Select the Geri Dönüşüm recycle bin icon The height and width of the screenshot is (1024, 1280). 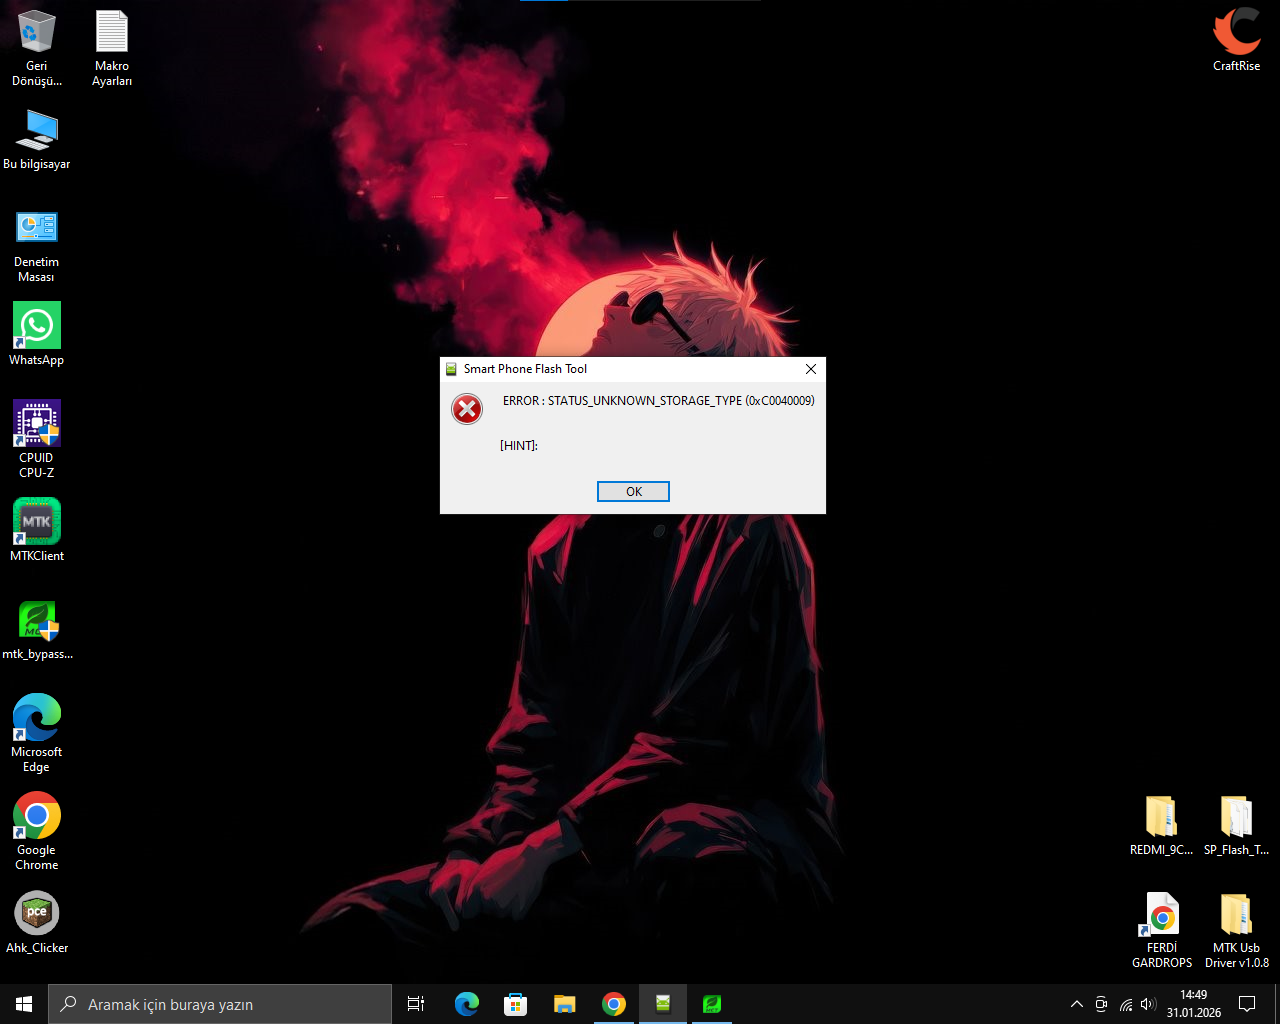click(37, 48)
